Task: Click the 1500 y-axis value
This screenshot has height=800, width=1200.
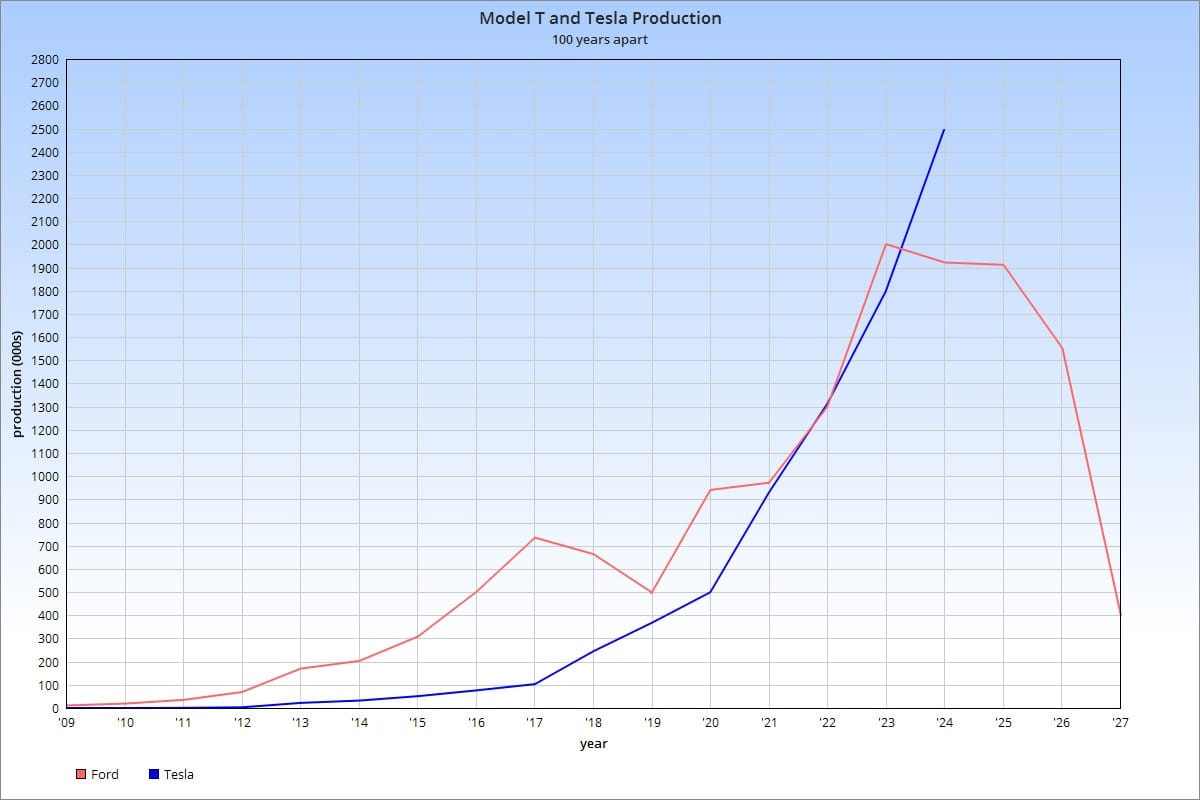Action: (x=46, y=361)
